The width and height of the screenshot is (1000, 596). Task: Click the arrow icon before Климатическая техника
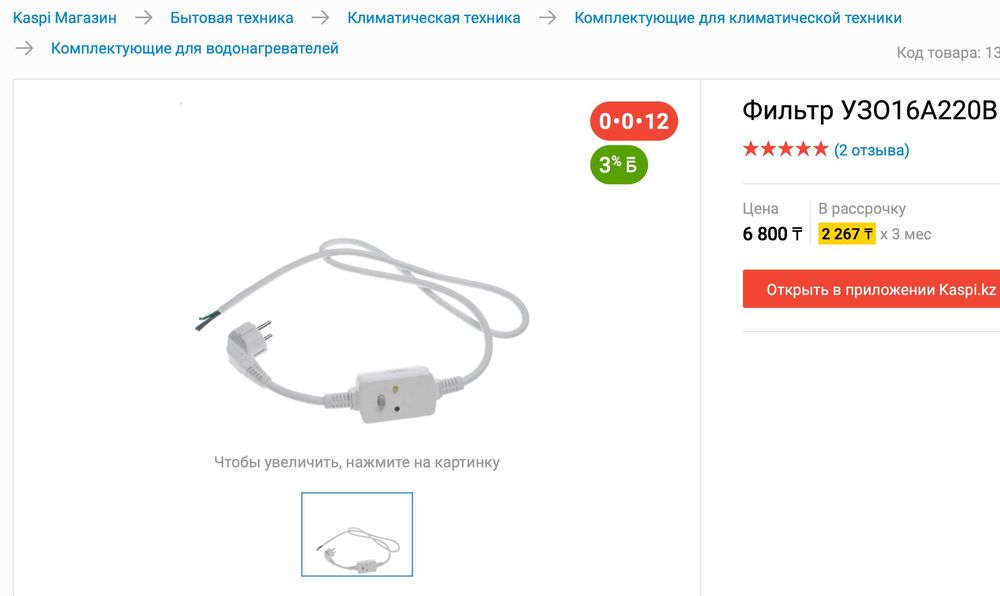coord(320,18)
